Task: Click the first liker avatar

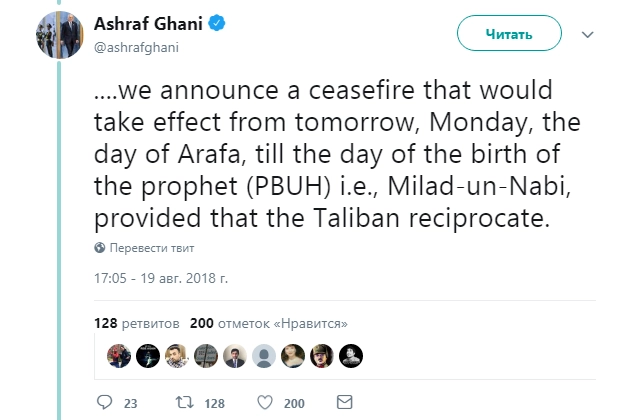Action: [118, 355]
